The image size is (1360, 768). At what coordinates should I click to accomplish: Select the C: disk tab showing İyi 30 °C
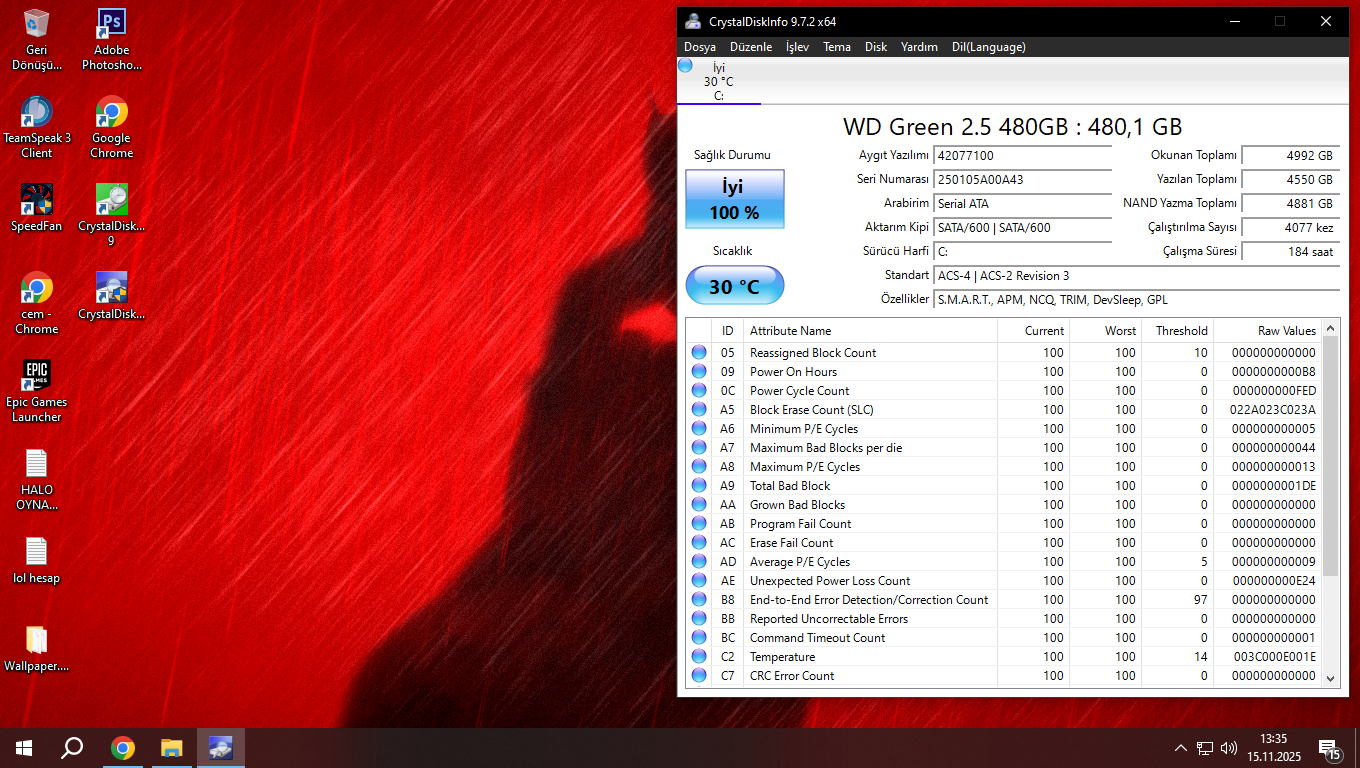click(718, 81)
